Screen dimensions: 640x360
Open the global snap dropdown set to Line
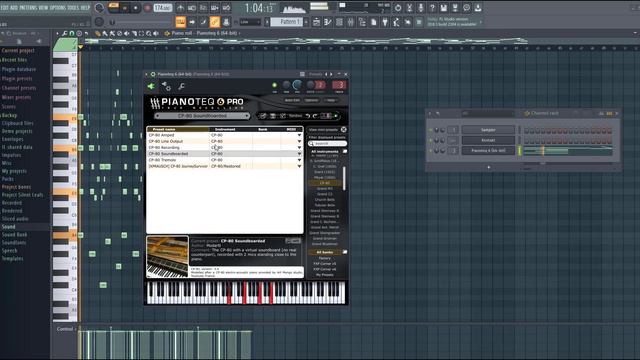coord(250,22)
